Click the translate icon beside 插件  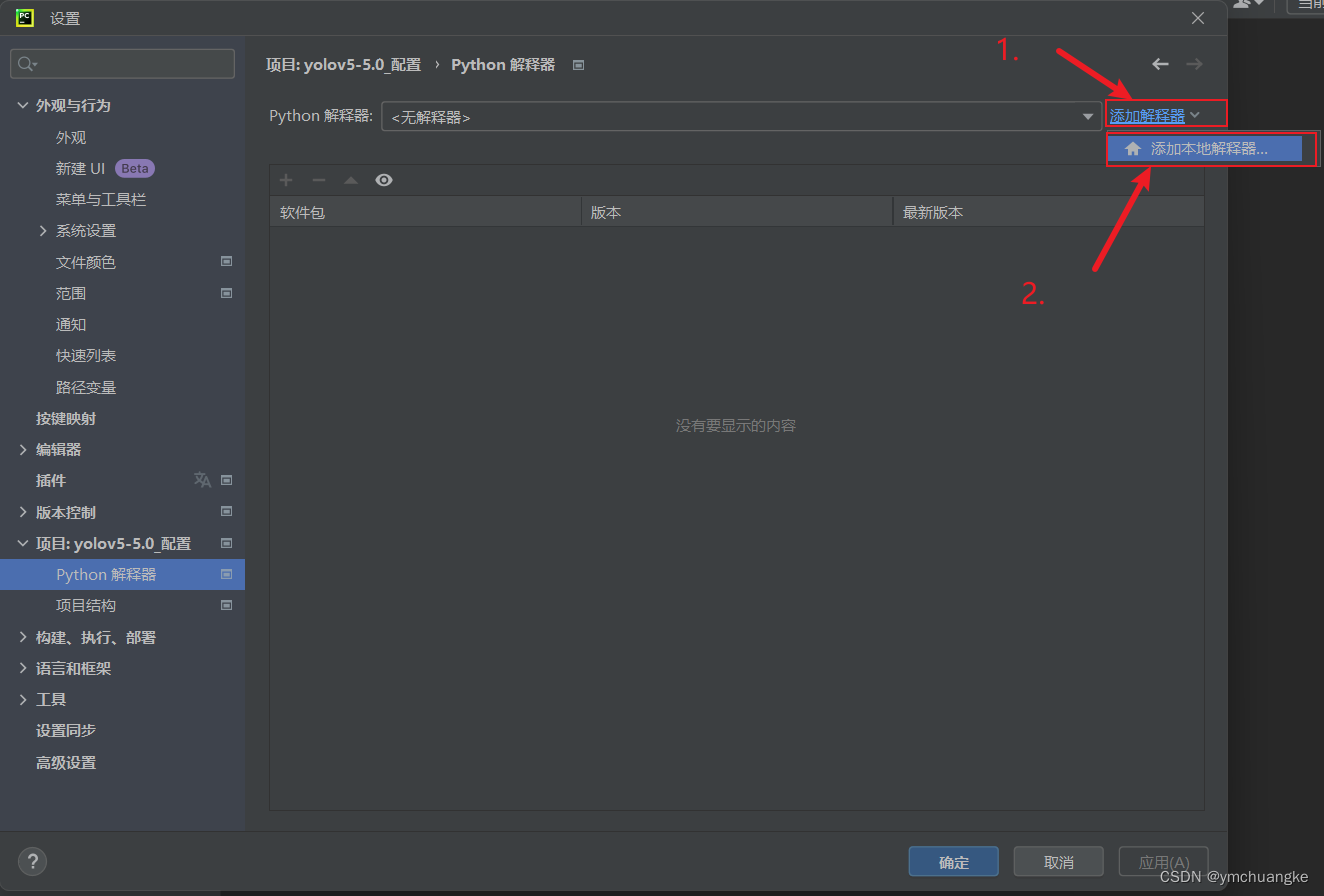click(202, 480)
